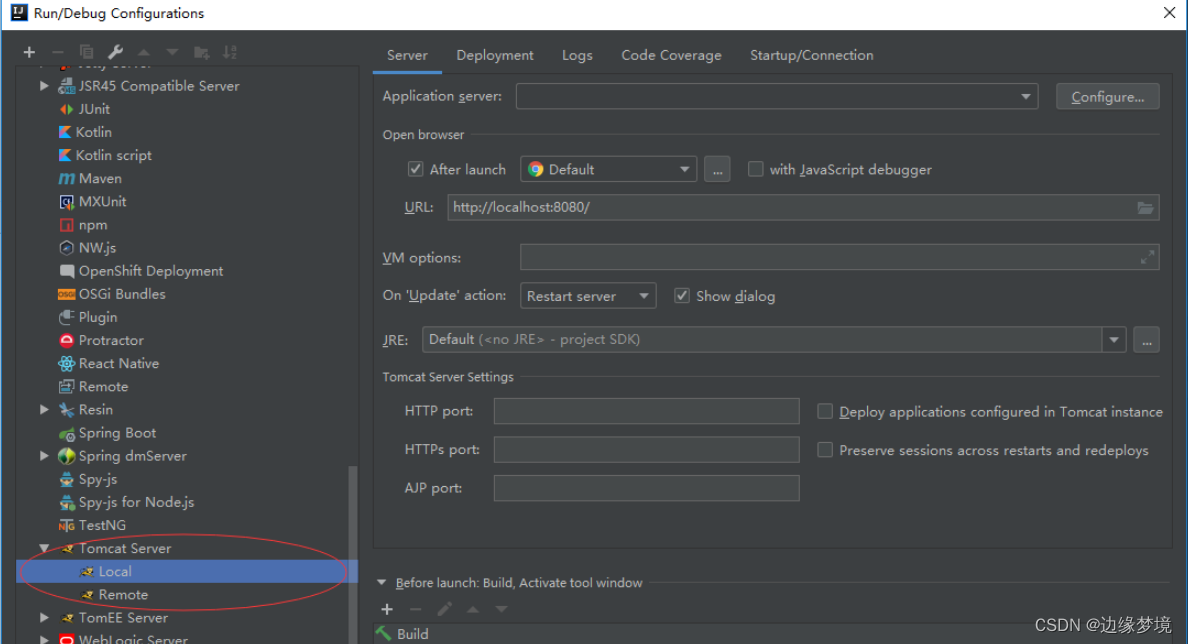Select Remote under Tomcat Server

[x=123, y=595]
